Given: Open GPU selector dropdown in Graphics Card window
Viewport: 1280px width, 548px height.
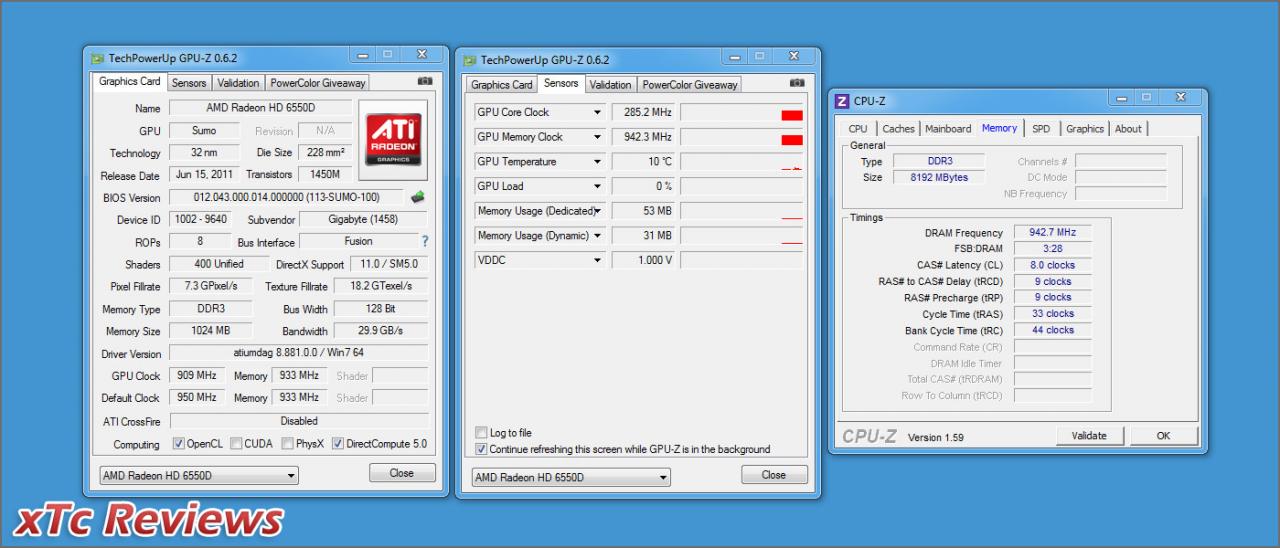Looking at the screenshot, I should click(x=199, y=476).
